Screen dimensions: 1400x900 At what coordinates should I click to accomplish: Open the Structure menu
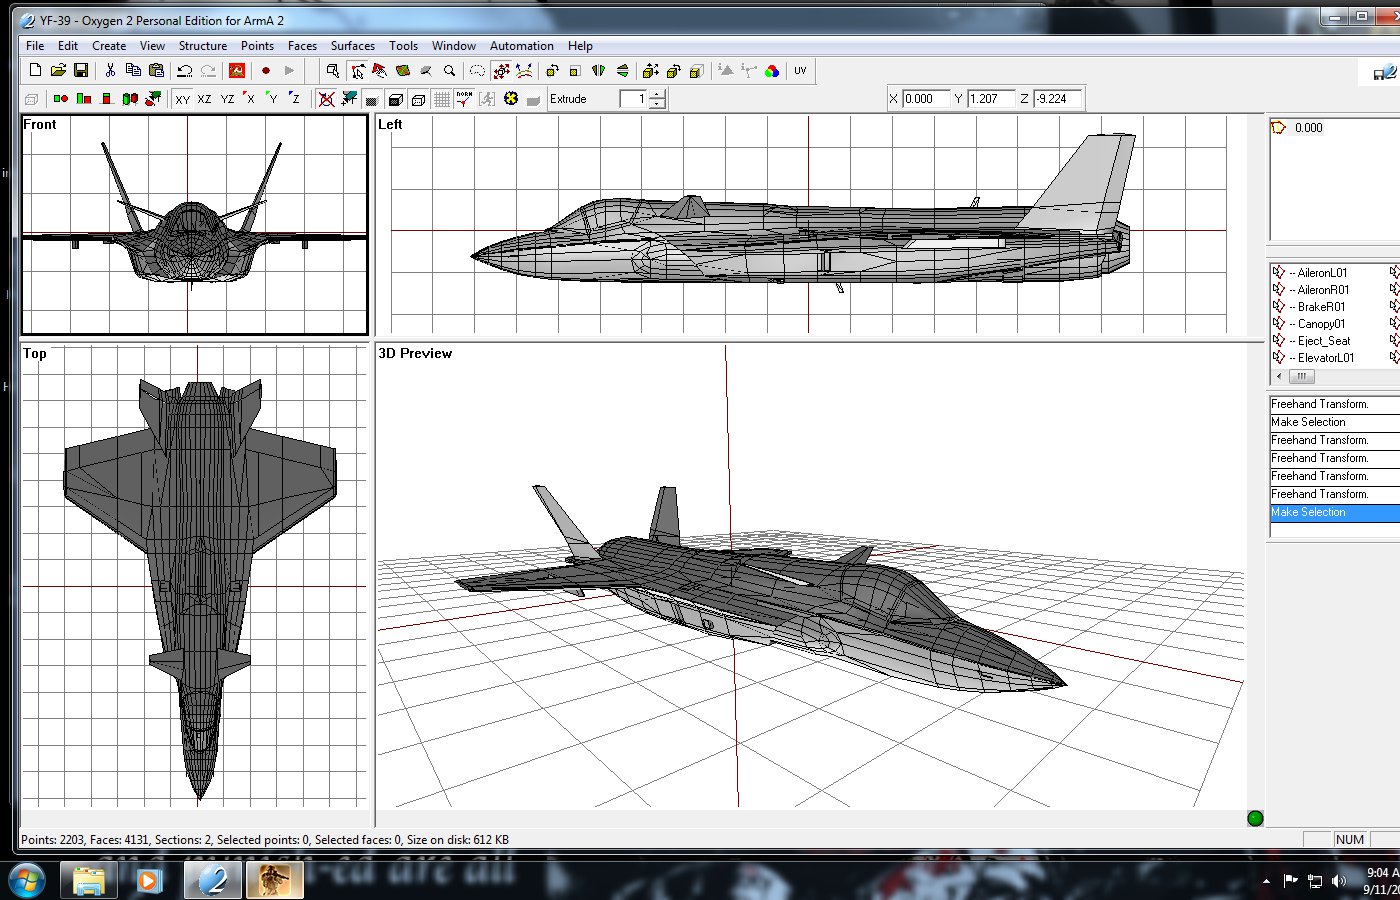coord(203,46)
